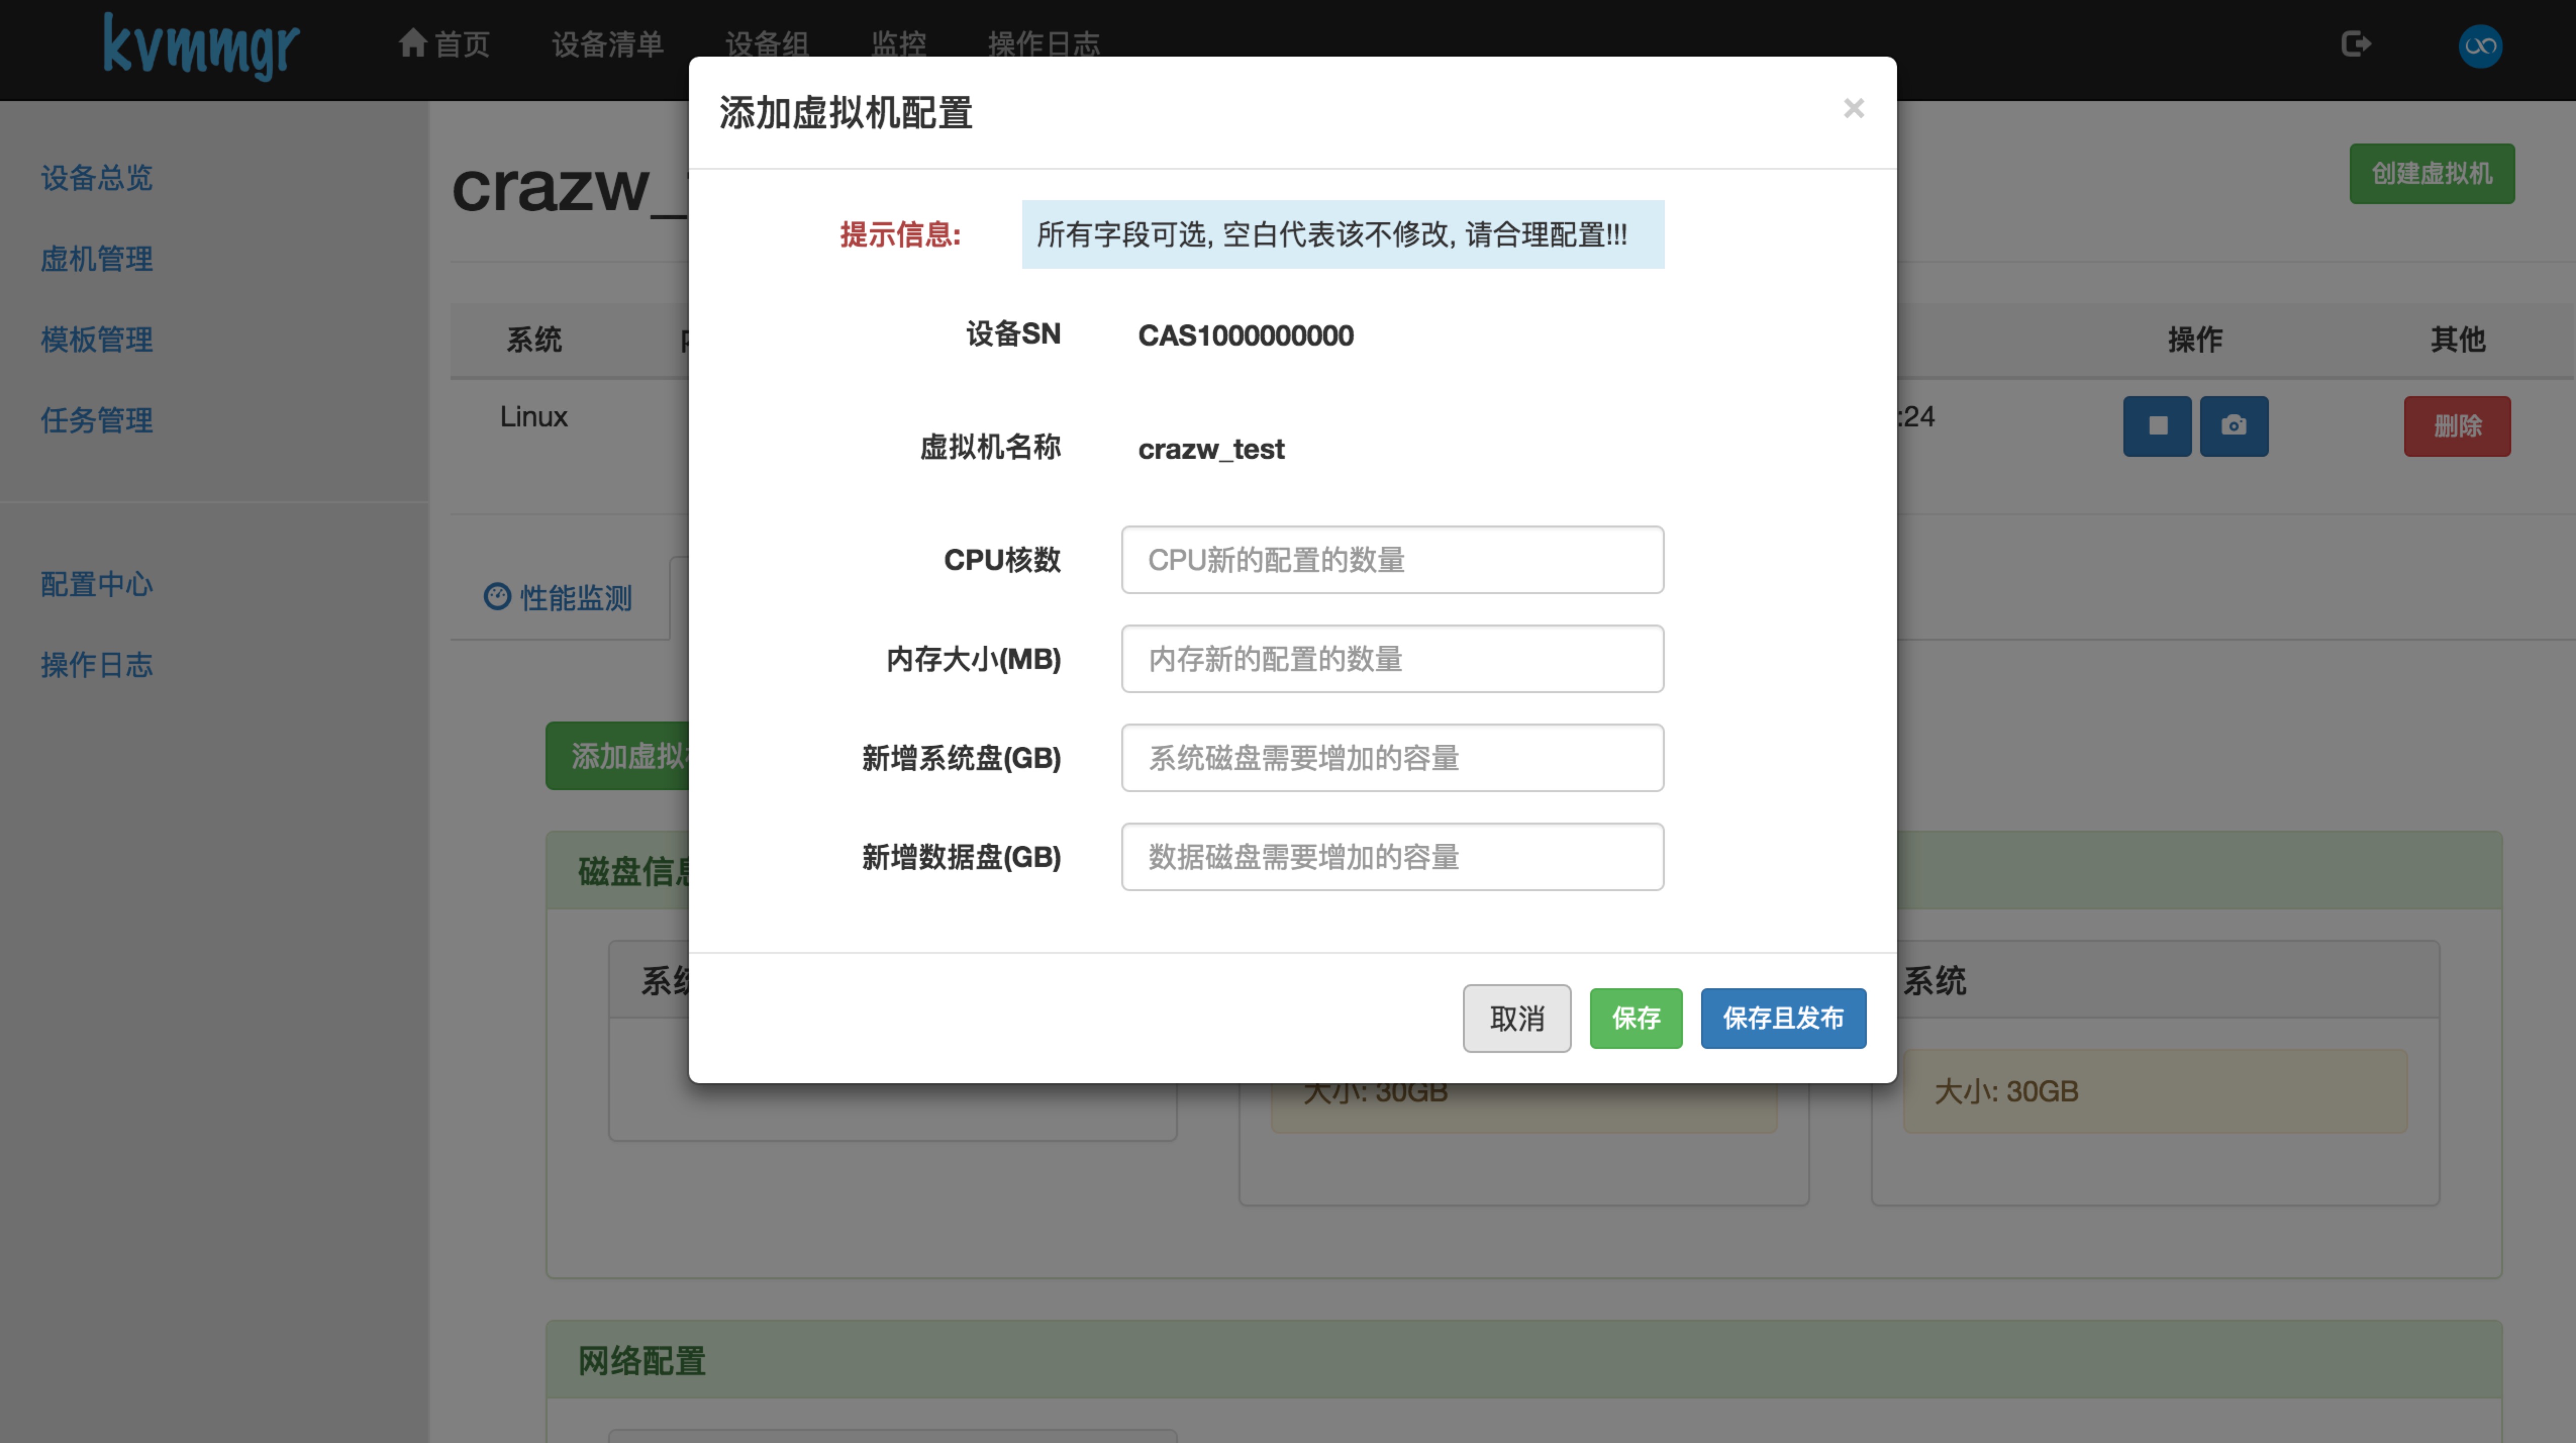Screen dimensions: 2576x1443
Task: Click the camera snapshot icon button
Action: (2233, 426)
